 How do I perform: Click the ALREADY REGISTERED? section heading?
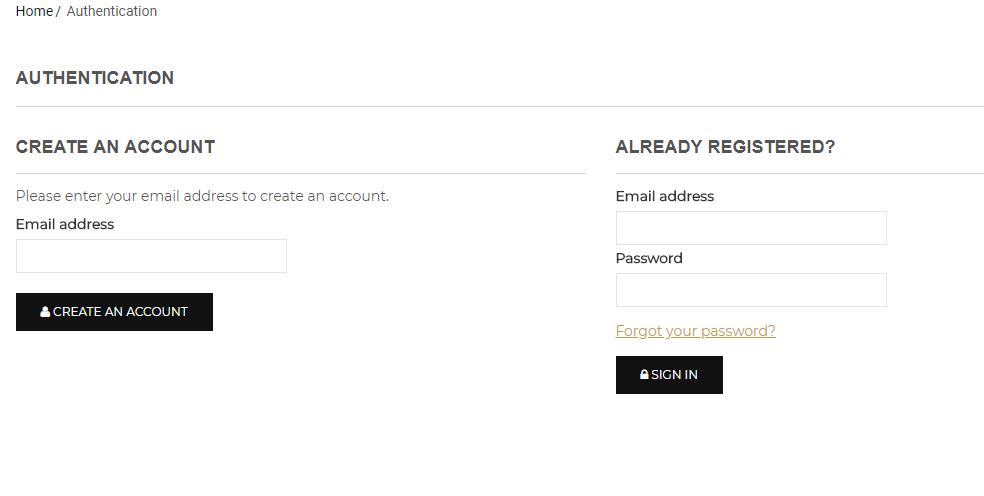click(x=725, y=147)
